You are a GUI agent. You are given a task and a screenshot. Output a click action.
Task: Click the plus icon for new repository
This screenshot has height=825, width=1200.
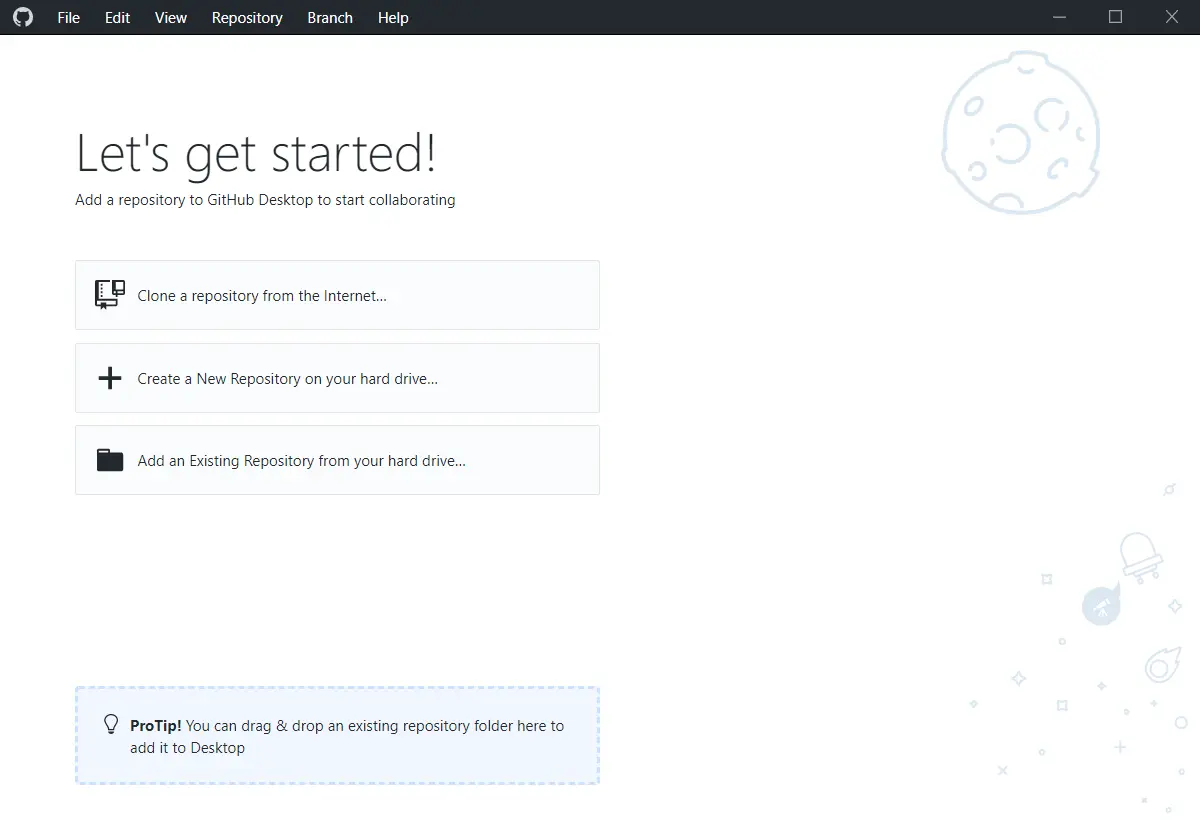[x=110, y=378]
